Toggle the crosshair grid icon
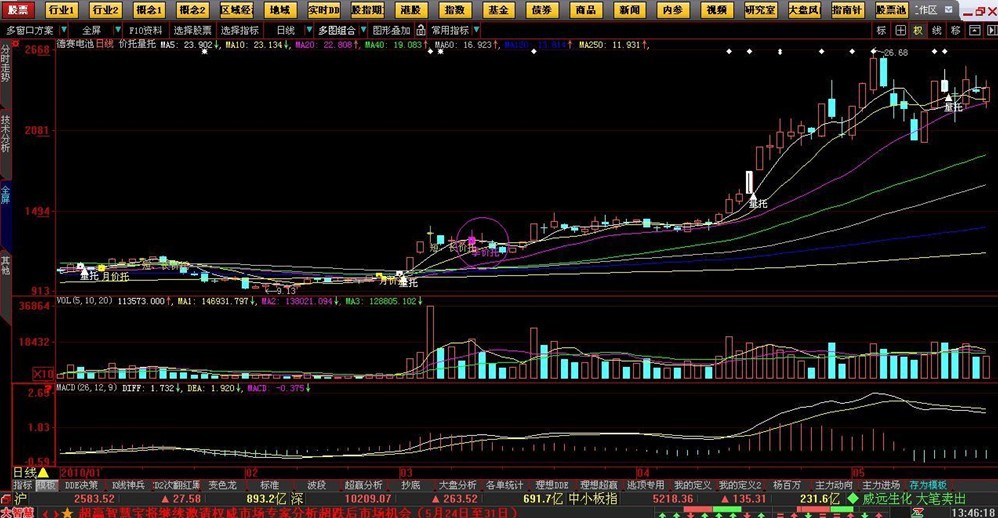The image size is (998, 518). pyautogui.click(x=900, y=30)
